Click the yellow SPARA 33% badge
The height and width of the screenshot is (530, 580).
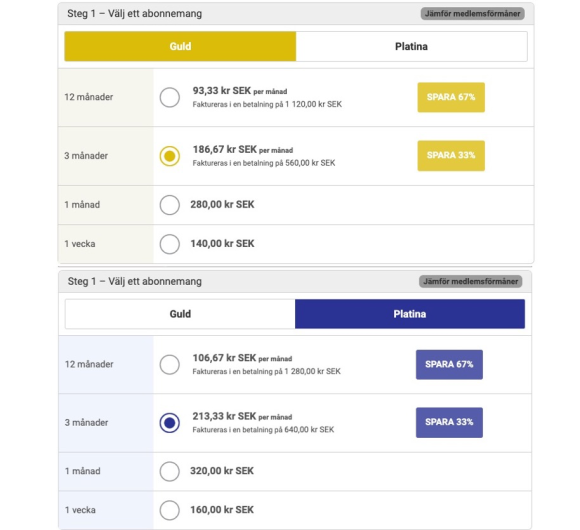coord(451,155)
